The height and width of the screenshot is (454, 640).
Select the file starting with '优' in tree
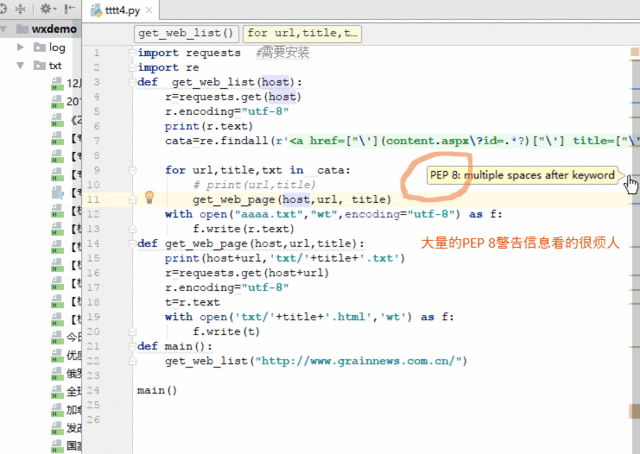[74, 355]
